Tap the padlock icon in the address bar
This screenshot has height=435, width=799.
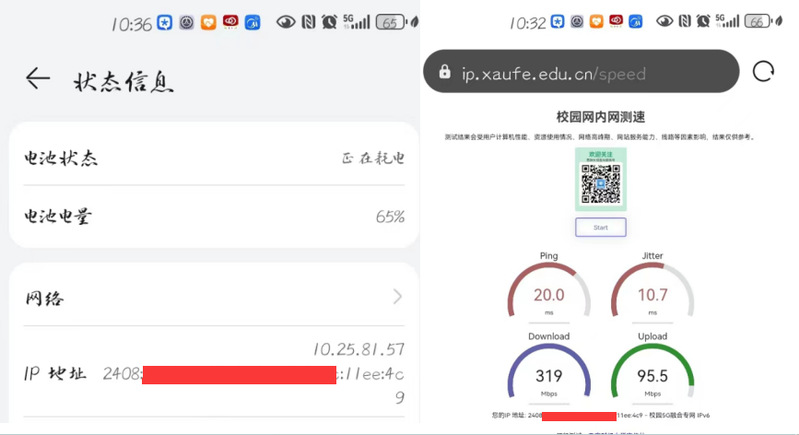coord(445,71)
